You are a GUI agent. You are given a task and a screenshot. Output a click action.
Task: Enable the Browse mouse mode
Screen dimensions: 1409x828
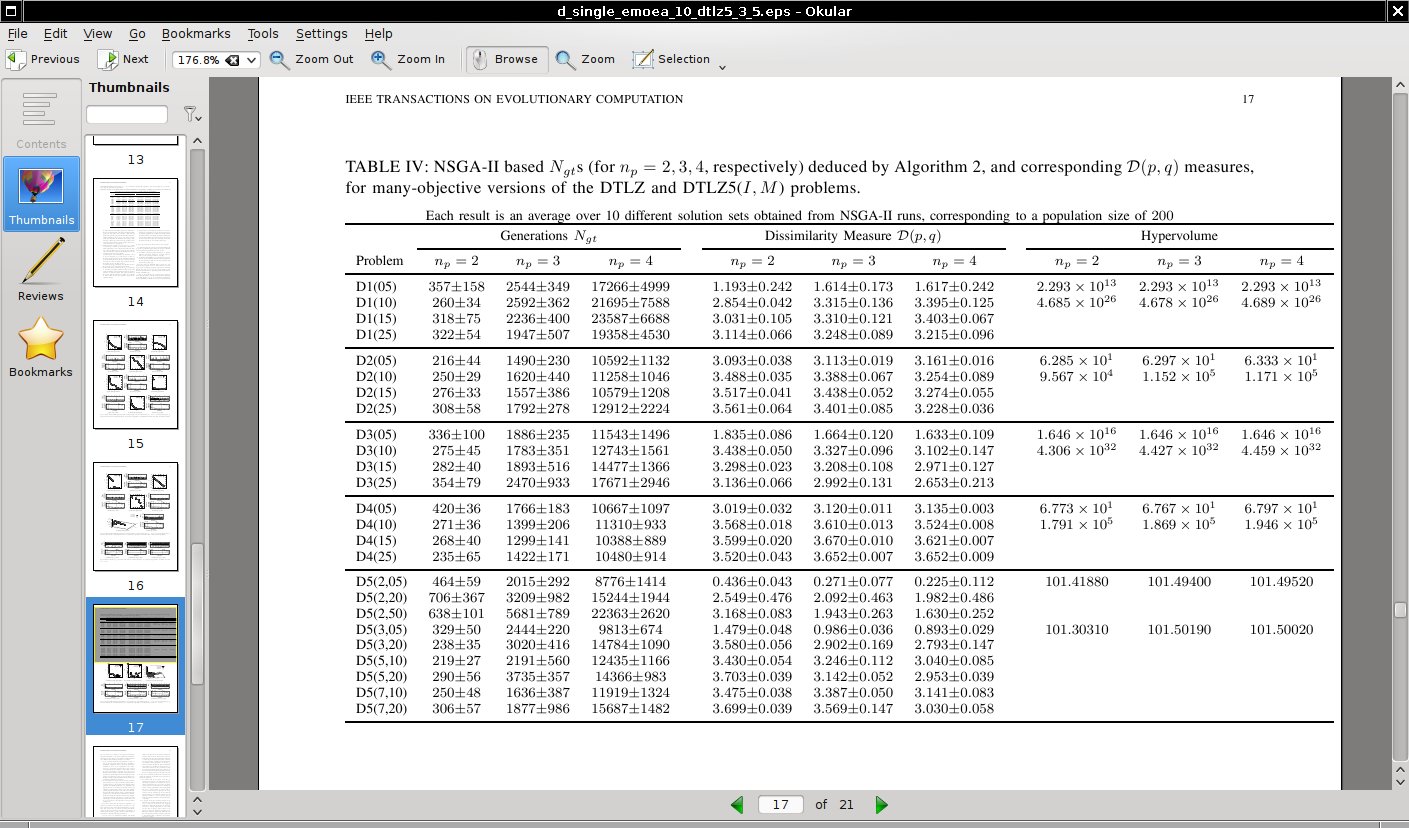(506, 59)
